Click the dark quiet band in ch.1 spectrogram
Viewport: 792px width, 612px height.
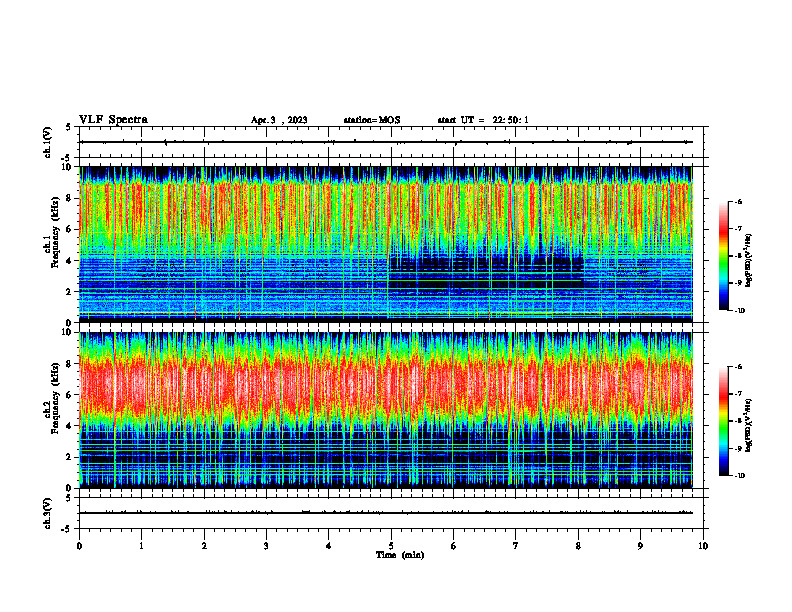point(486,273)
